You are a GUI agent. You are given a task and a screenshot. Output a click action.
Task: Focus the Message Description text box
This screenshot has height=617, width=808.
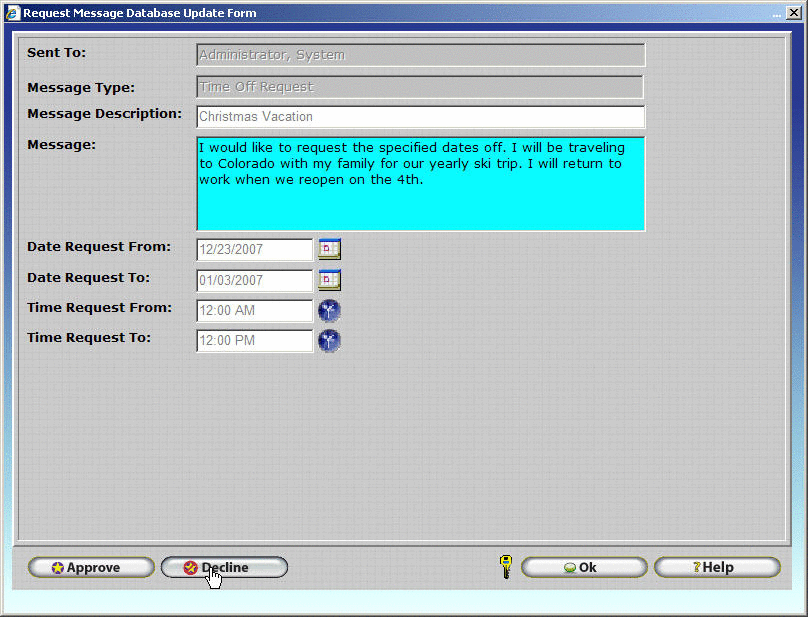click(x=420, y=117)
